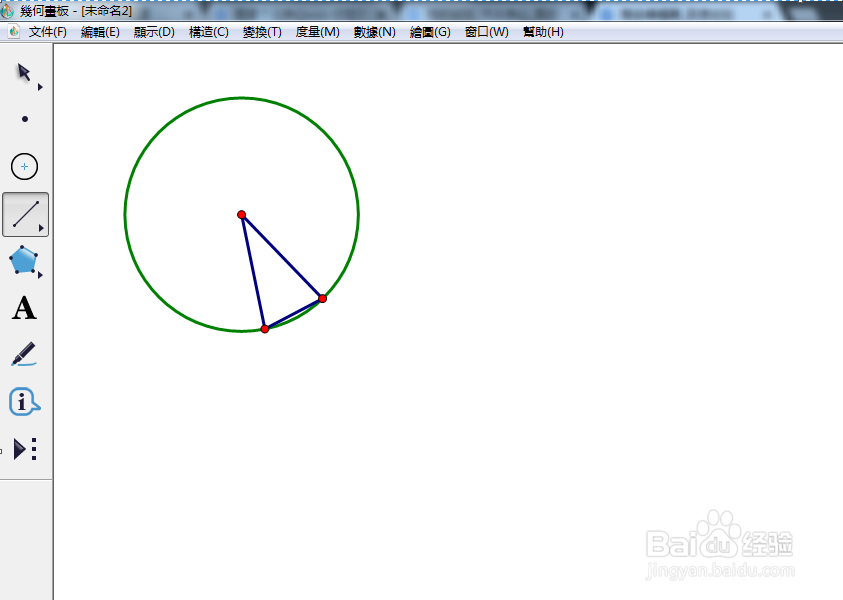Select the Text label tool

pos(24,308)
